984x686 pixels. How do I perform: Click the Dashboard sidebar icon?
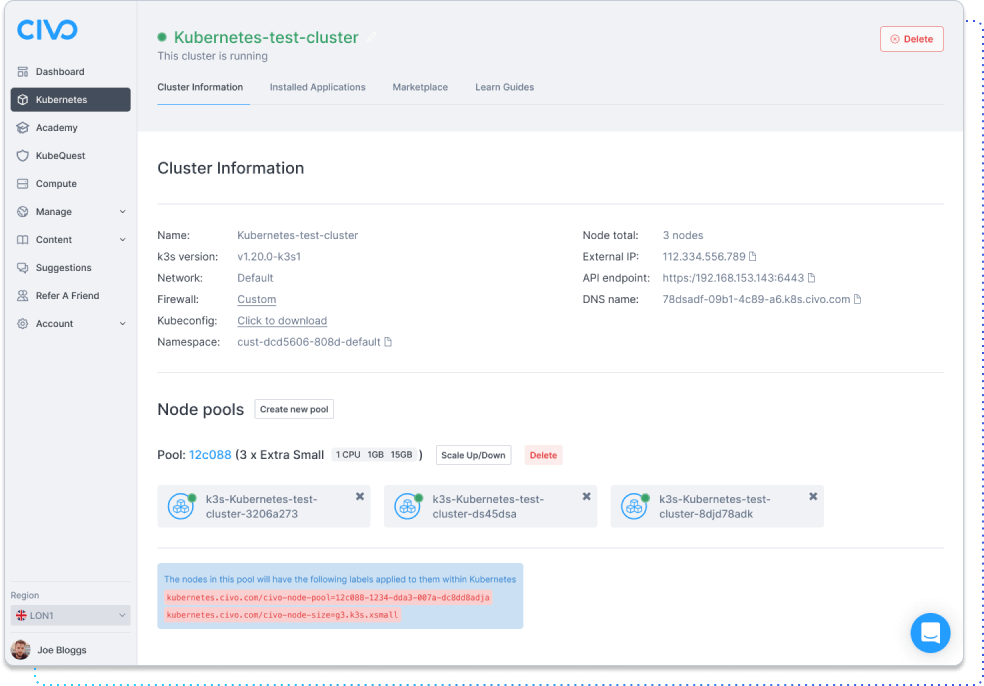click(23, 72)
